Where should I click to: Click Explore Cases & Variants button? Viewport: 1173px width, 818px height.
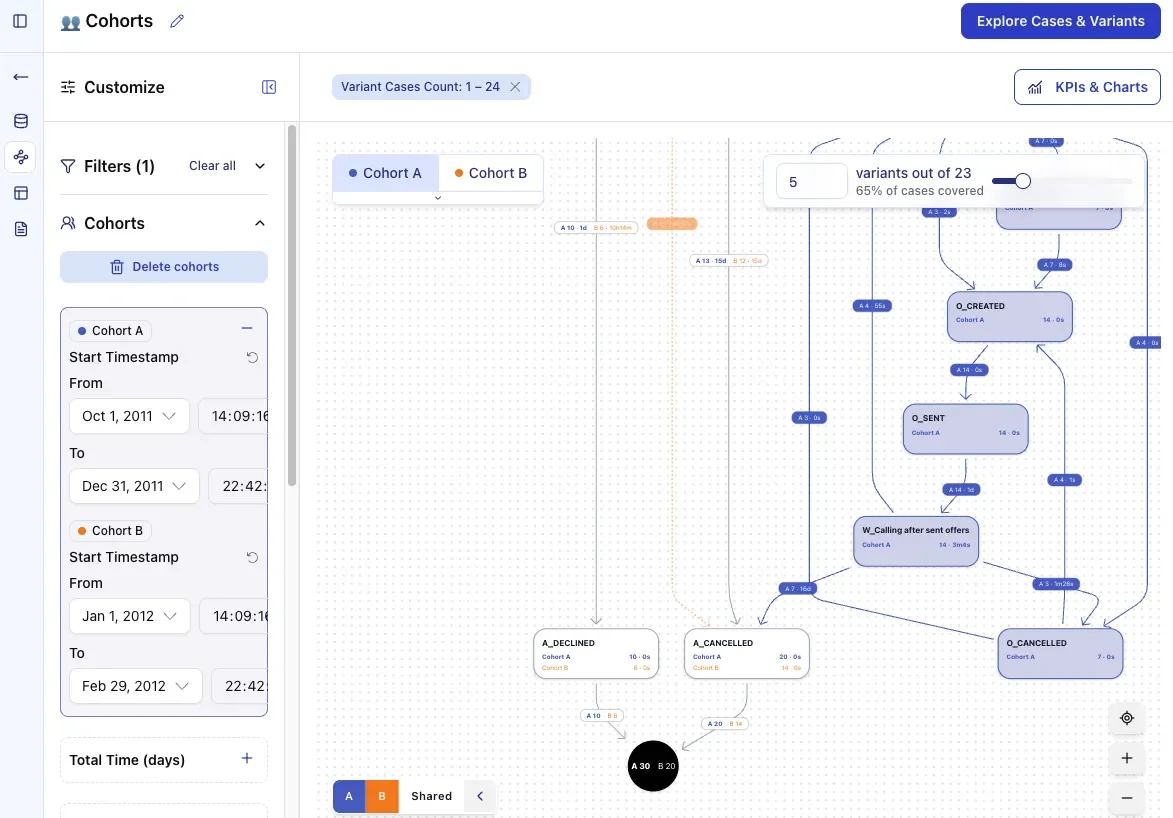(x=1061, y=21)
